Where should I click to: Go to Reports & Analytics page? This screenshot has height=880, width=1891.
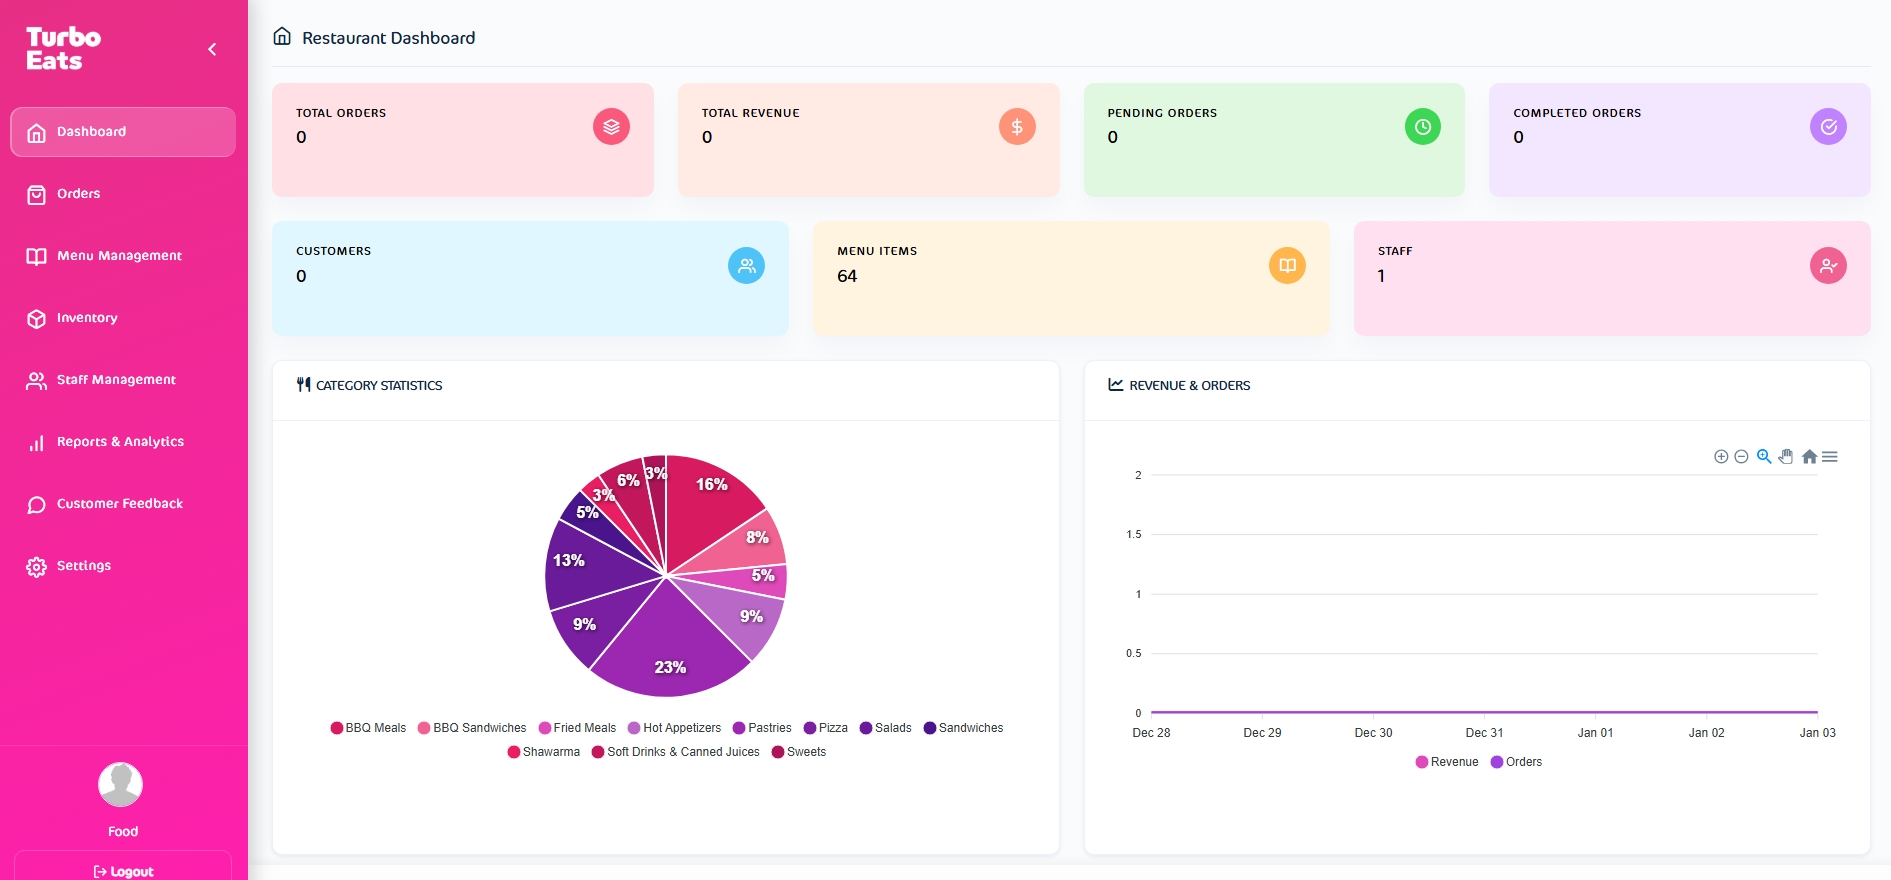pyautogui.click(x=120, y=442)
